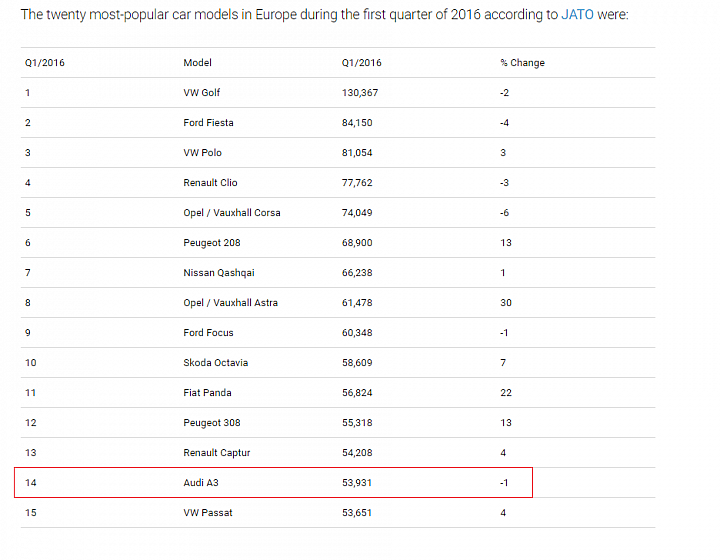Screen dimensions: 720x560
Task: Click Nissan Qashqai model name
Action: coord(219,273)
